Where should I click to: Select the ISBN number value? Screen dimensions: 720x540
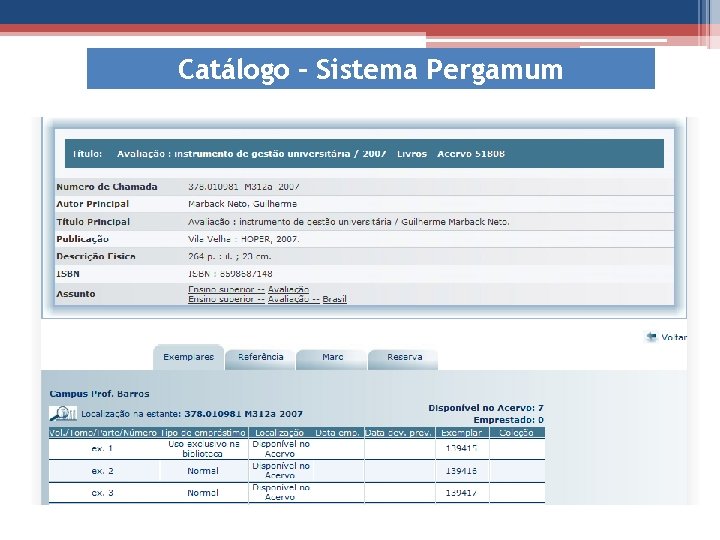pyautogui.click(x=230, y=274)
